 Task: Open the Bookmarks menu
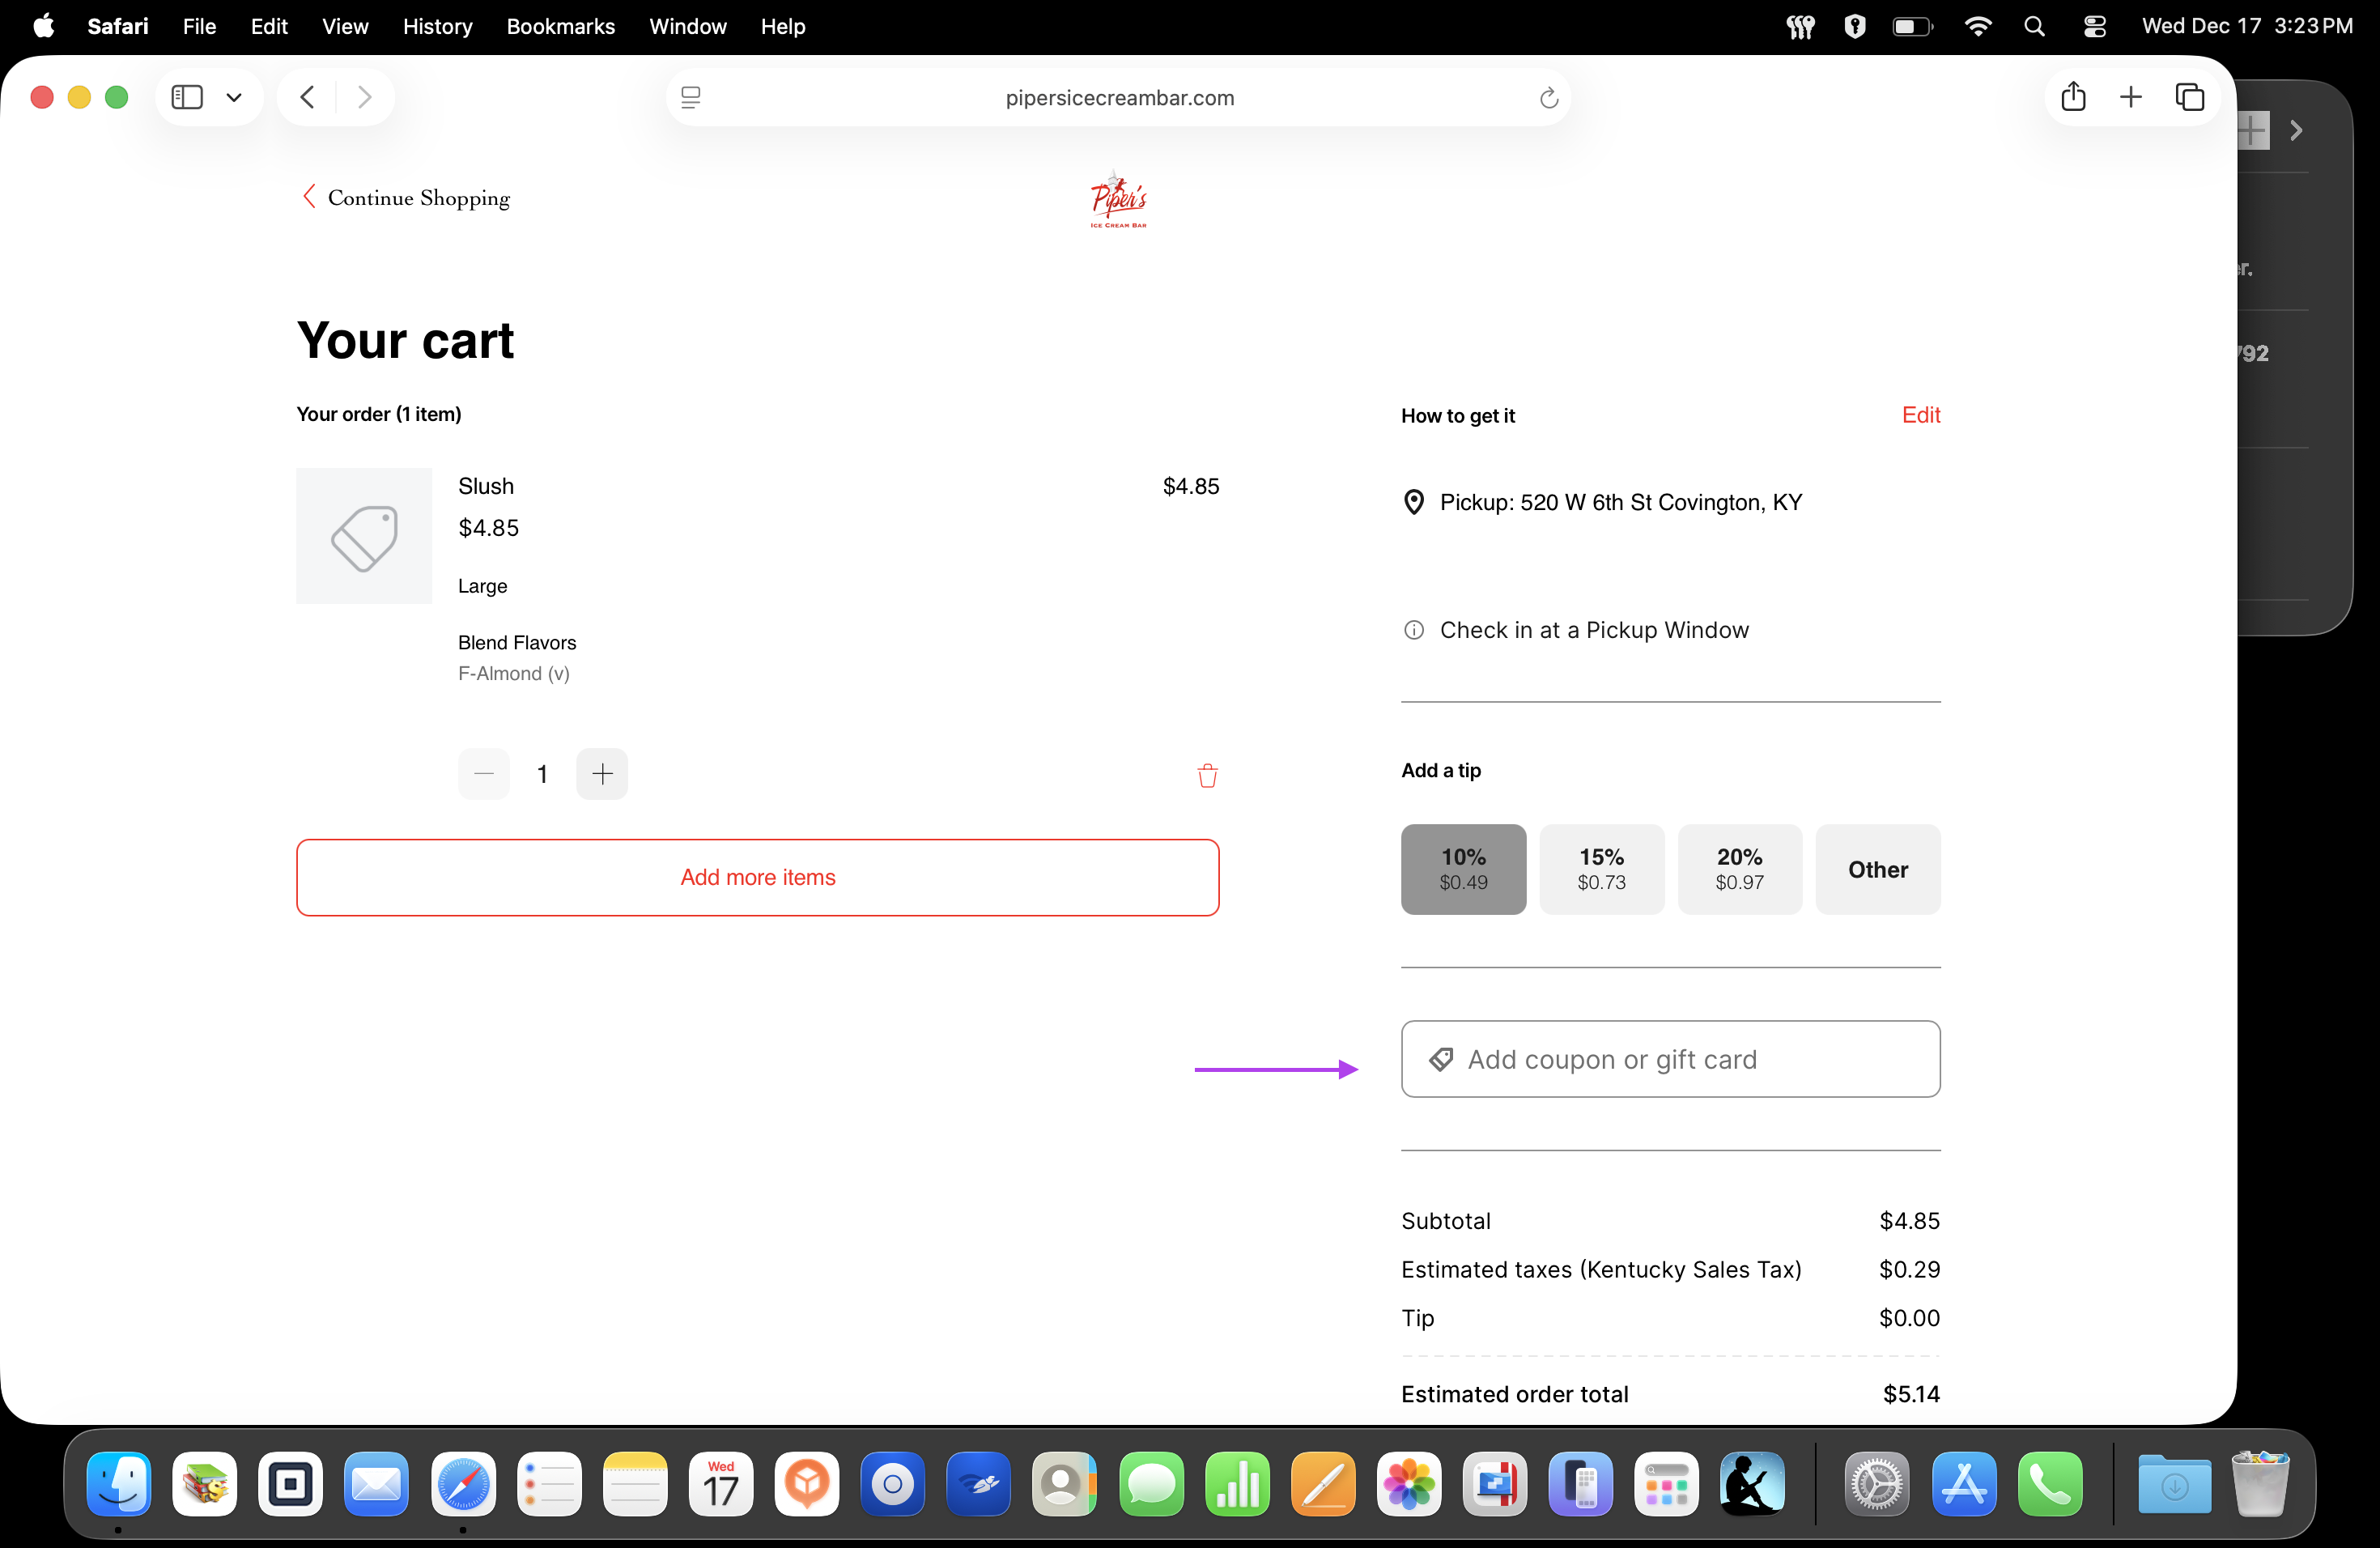[x=560, y=26]
